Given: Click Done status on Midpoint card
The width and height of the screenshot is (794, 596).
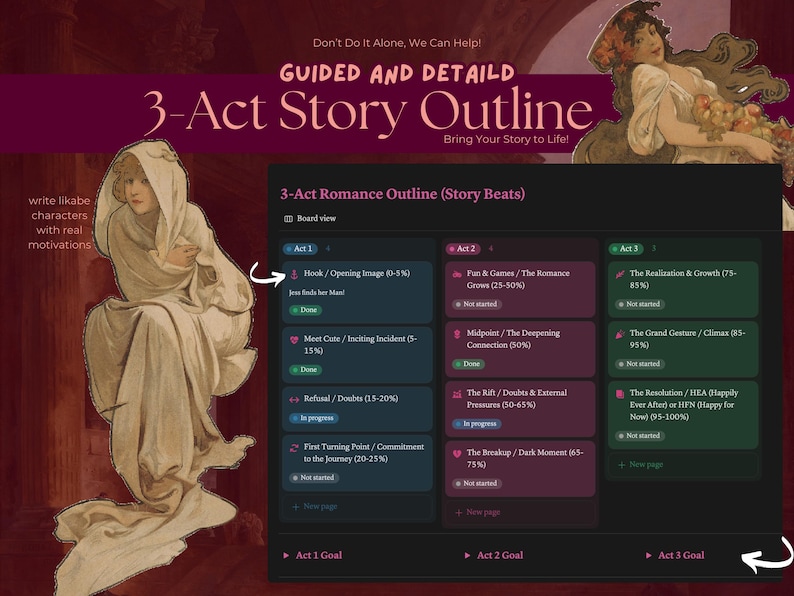Looking at the screenshot, I should coord(468,364).
